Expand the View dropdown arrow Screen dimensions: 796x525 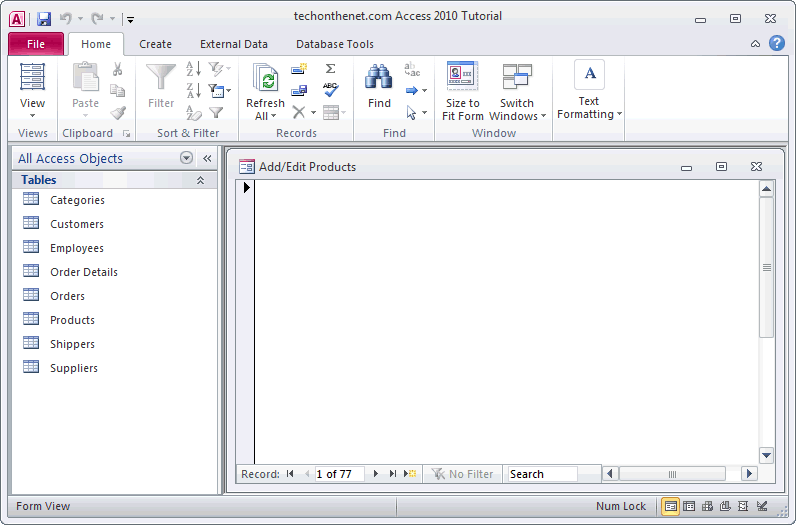[32, 116]
